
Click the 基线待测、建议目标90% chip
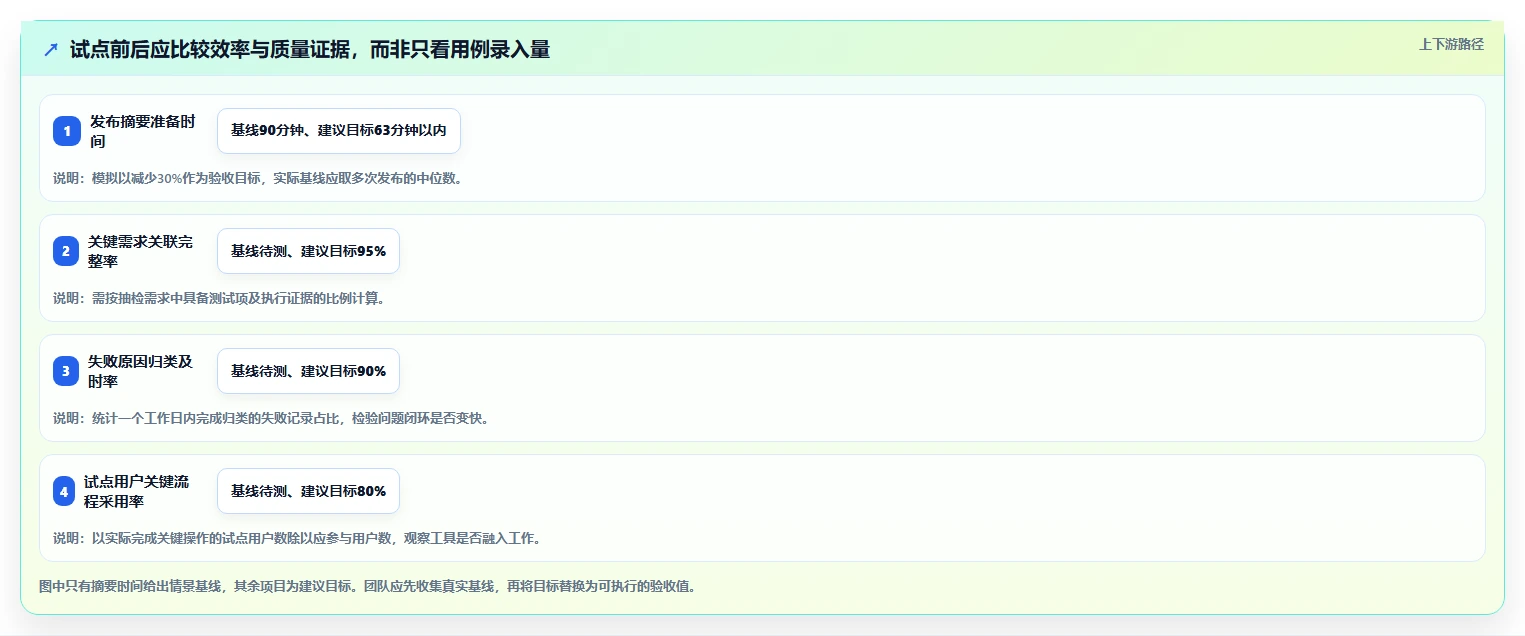coord(308,371)
